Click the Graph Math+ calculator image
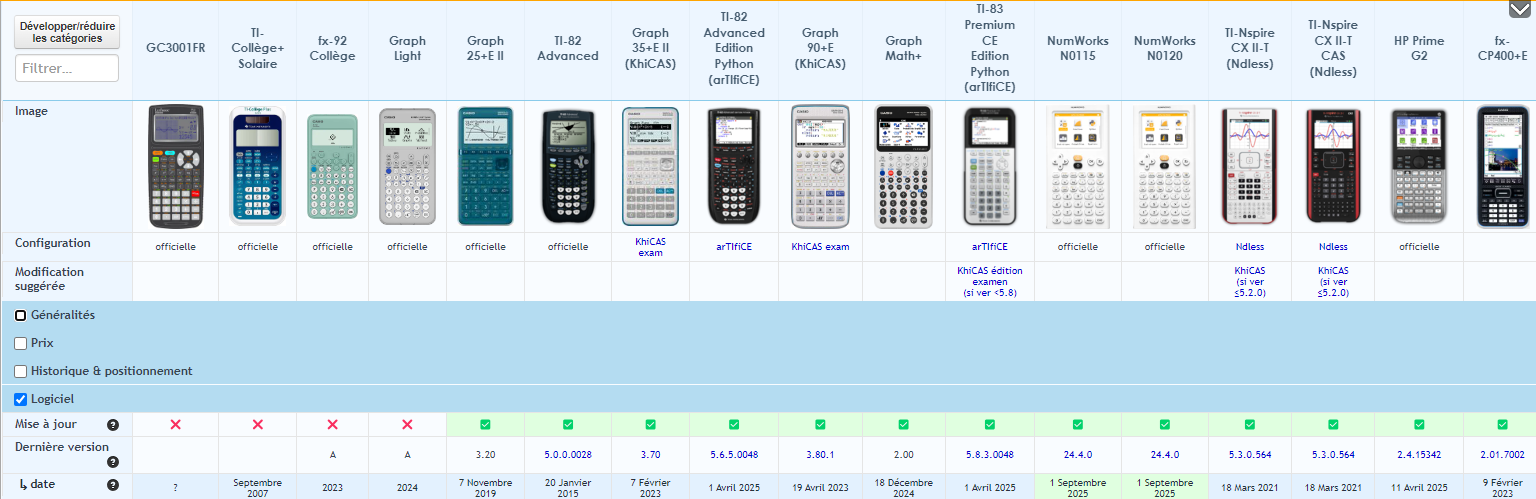The image size is (1536, 499). pyautogui.click(x=903, y=166)
